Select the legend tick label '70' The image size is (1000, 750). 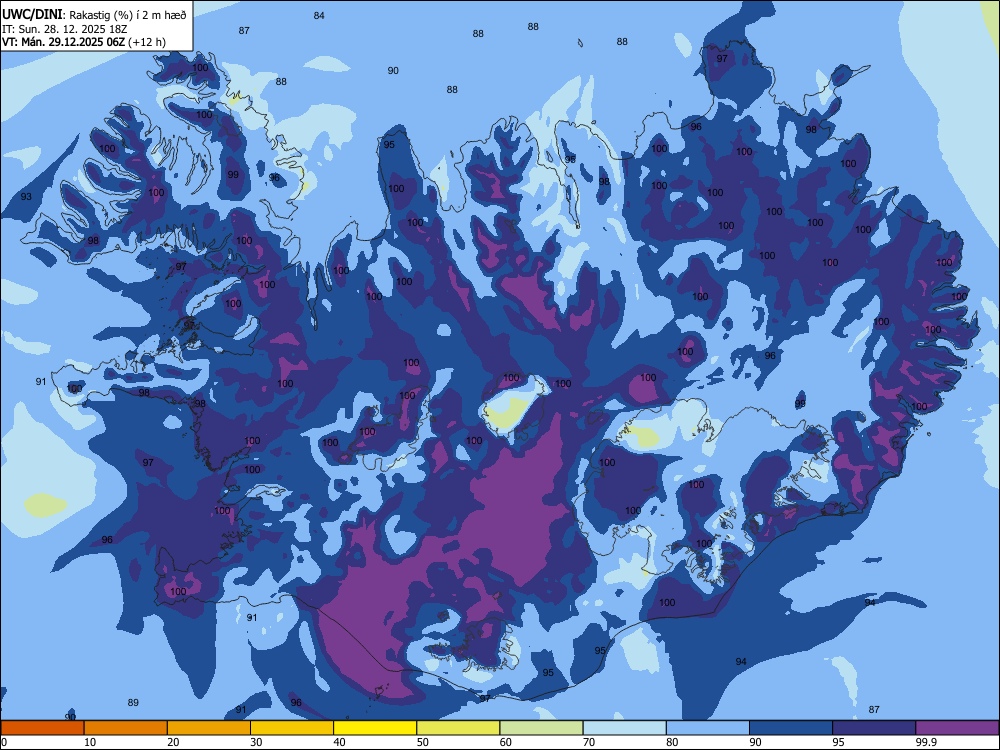pyautogui.click(x=589, y=742)
